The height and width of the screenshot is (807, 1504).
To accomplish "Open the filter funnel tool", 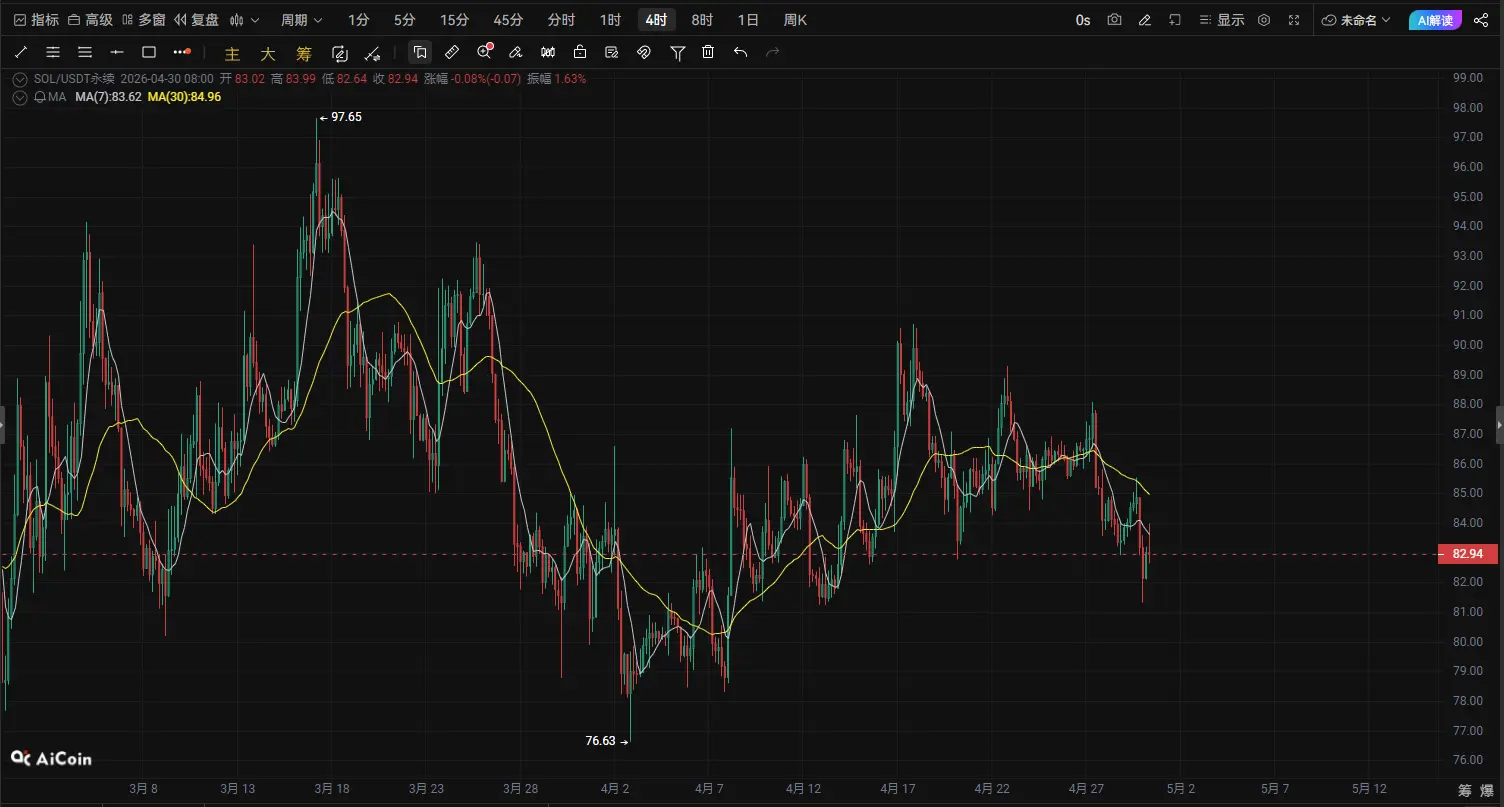I will click(677, 52).
